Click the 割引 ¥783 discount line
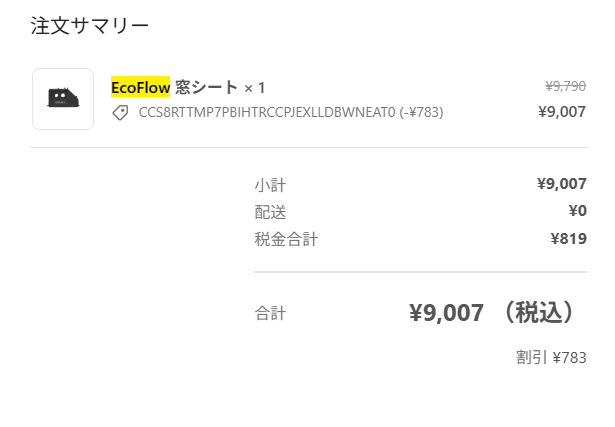615x427 pixels. click(551, 358)
